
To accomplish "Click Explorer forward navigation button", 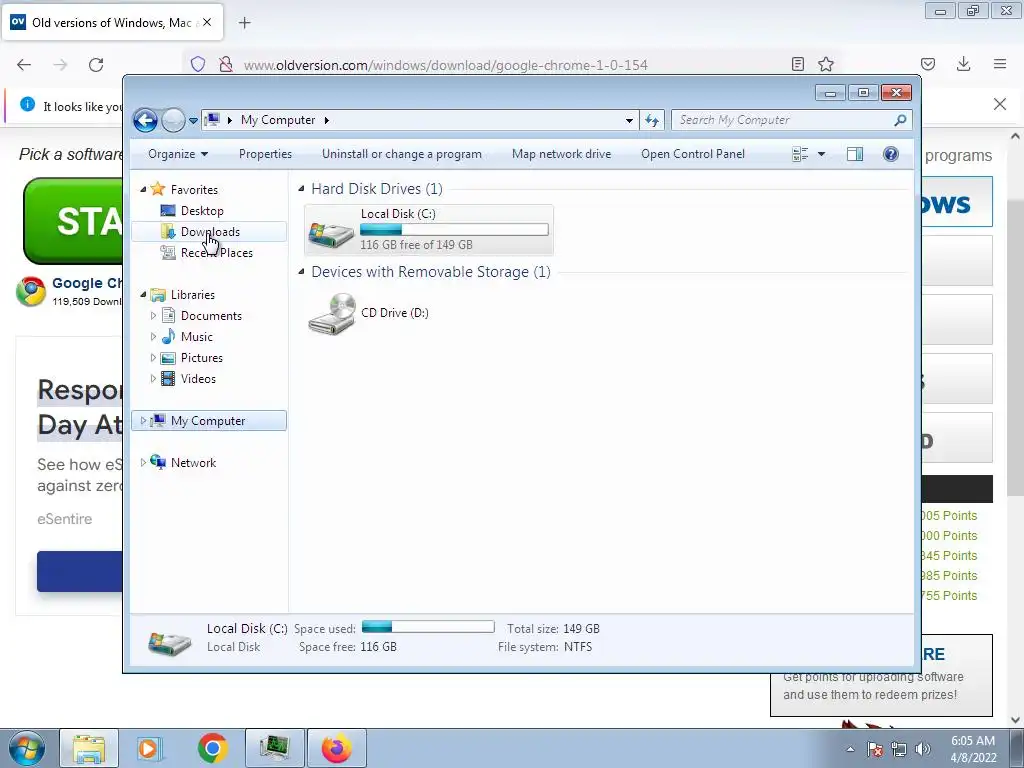I will [x=173, y=120].
